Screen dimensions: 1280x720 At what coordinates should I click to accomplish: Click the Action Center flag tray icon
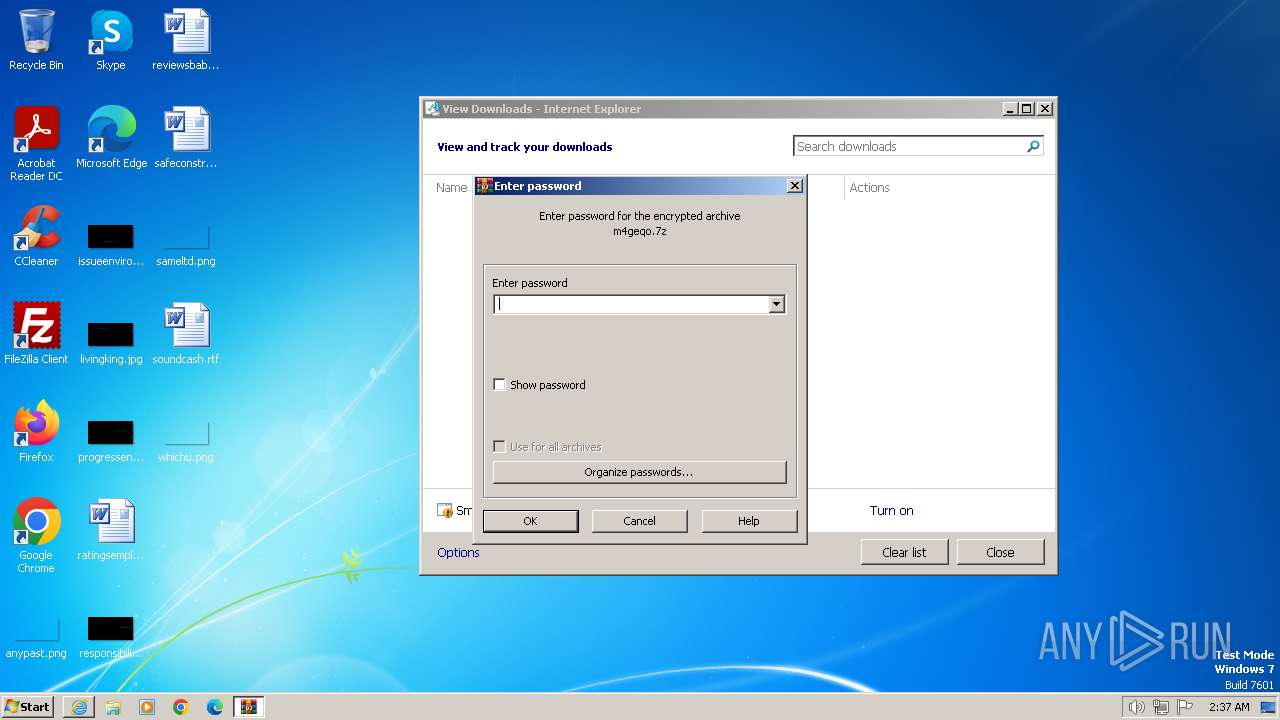point(1185,707)
